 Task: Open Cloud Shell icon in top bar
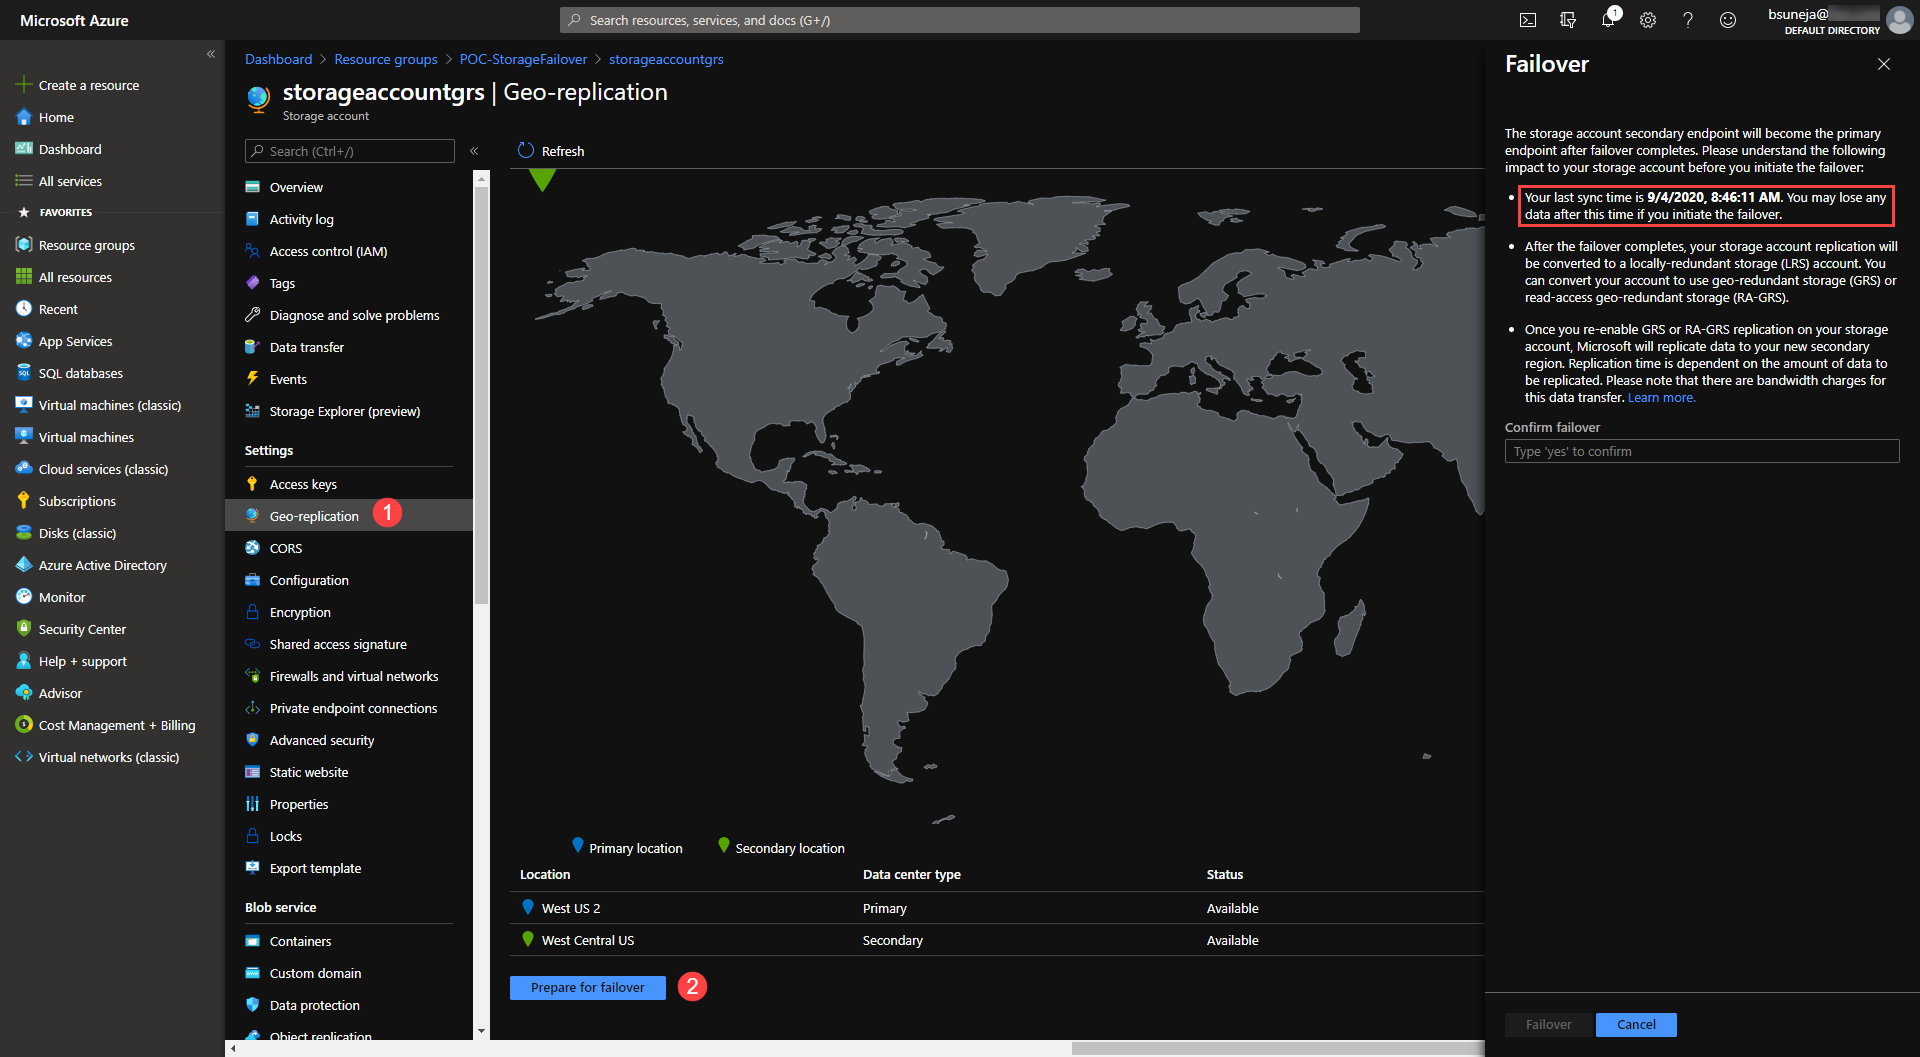[x=1527, y=20]
